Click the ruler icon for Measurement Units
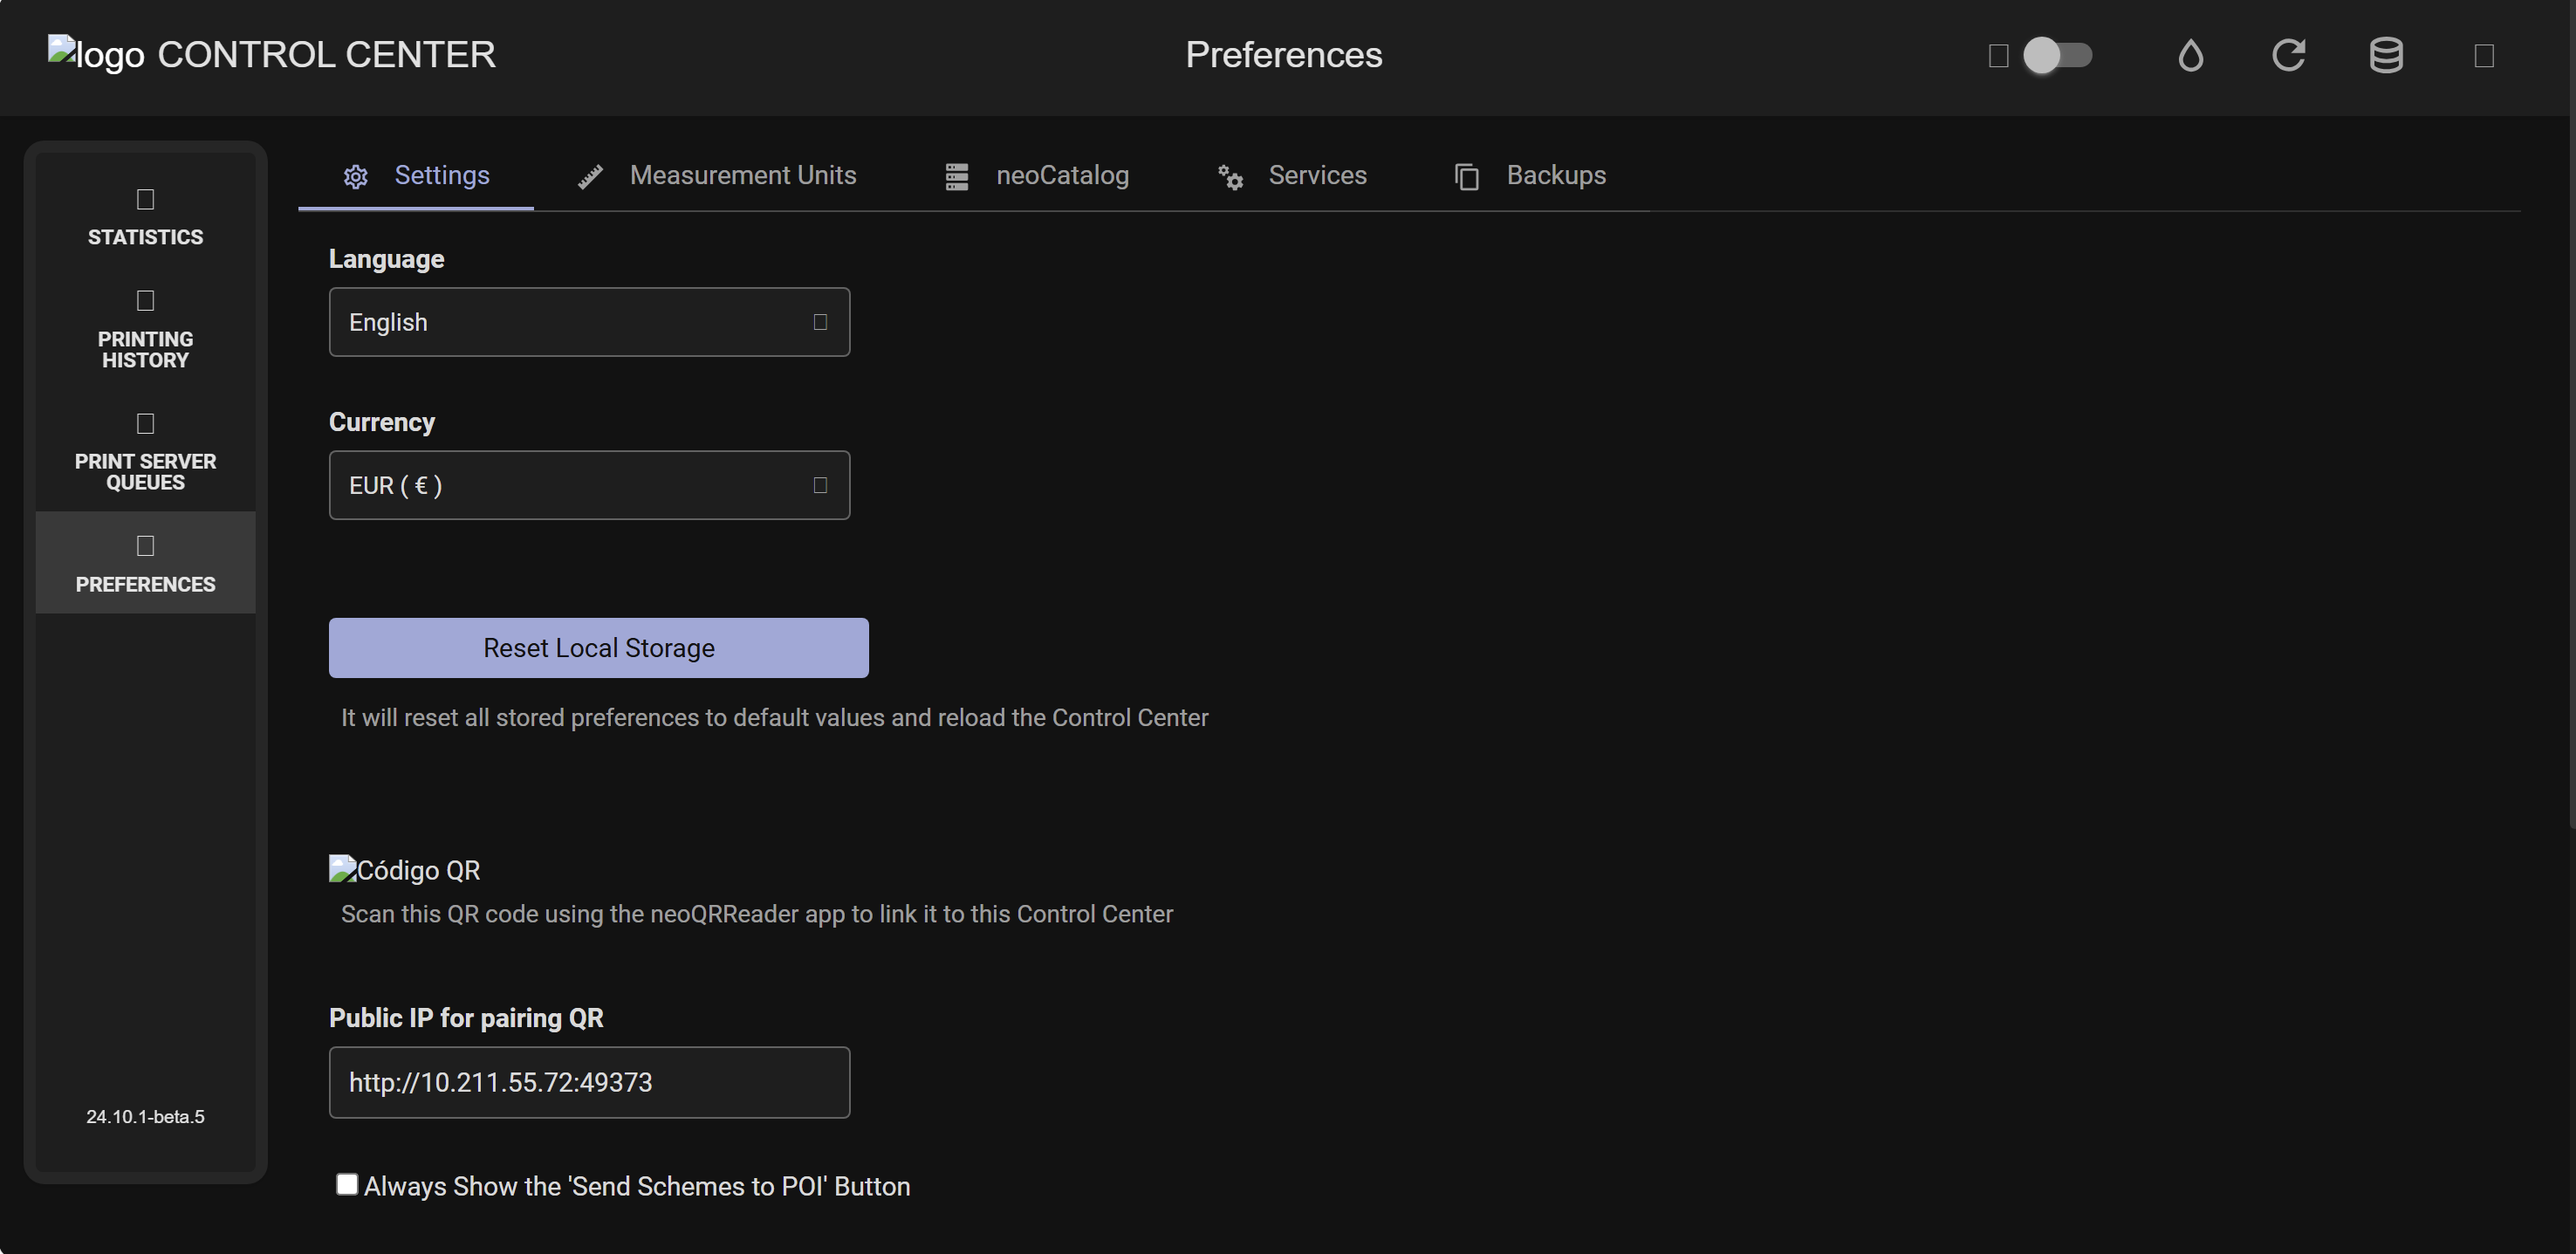 590,177
